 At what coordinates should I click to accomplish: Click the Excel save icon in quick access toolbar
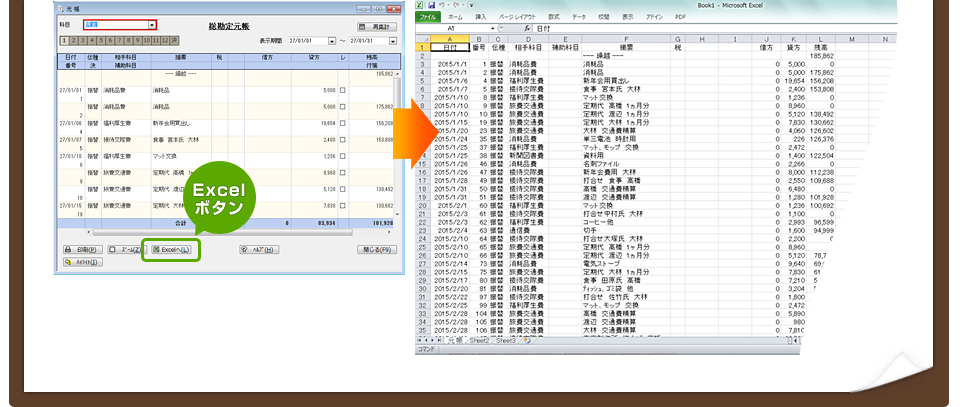pos(431,4)
